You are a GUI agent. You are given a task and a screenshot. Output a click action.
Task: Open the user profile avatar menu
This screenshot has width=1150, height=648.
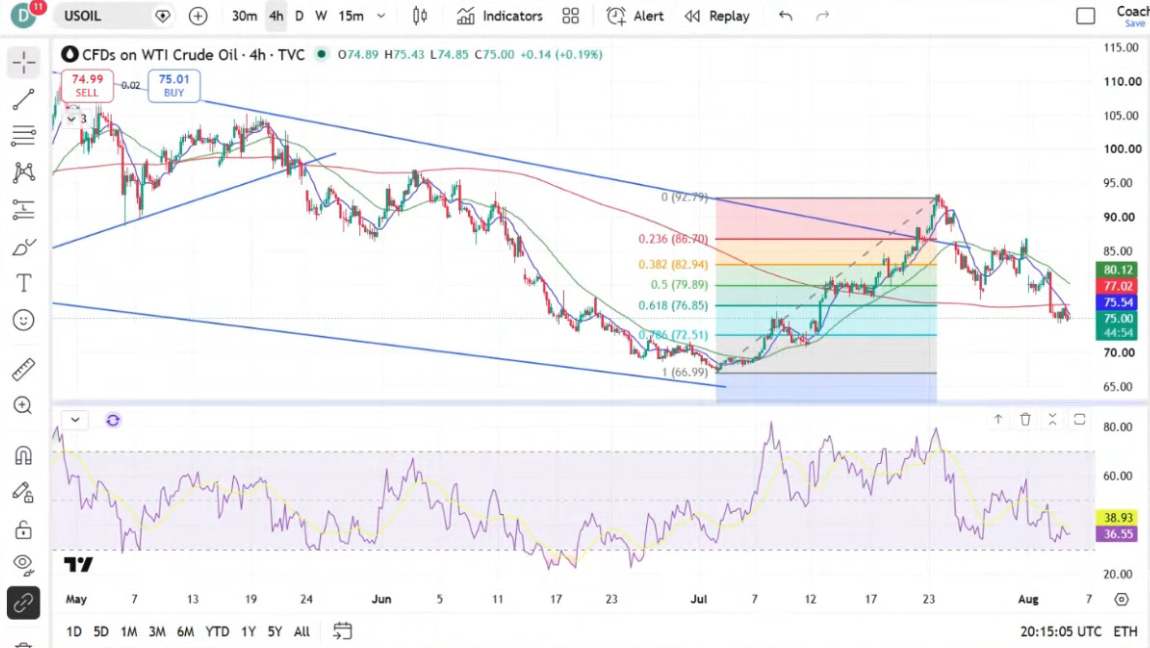click(23, 15)
